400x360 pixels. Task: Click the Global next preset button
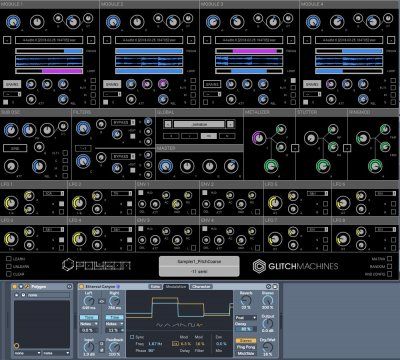click(x=230, y=124)
